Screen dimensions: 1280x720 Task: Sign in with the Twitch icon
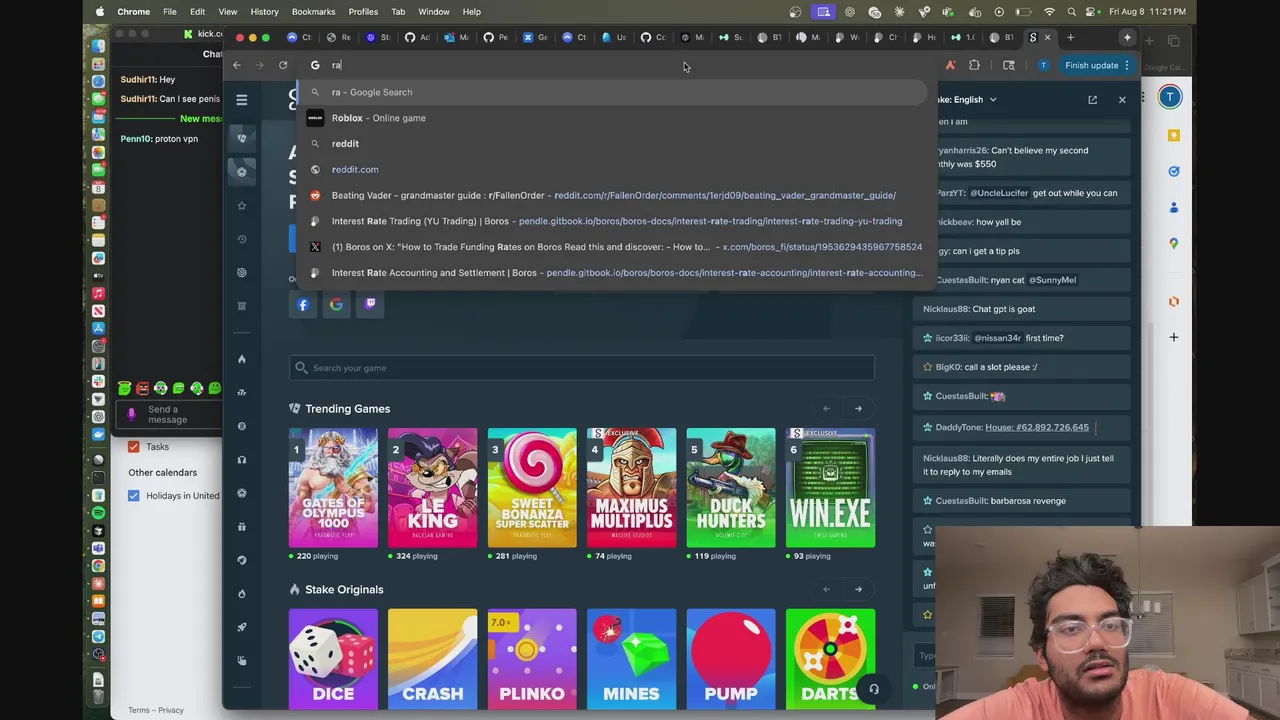(x=370, y=305)
